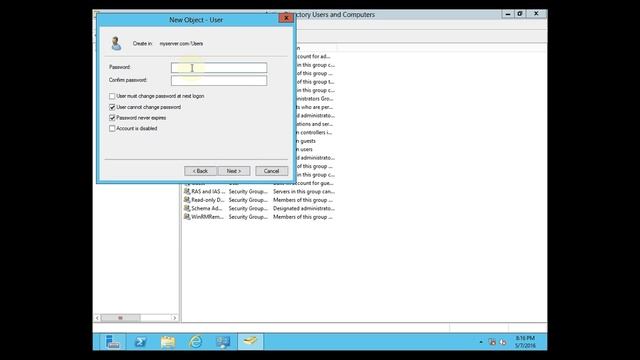Screen dimensions: 640x360
Task: Cancel the New Object - User dialog
Action: pos(271,171)
